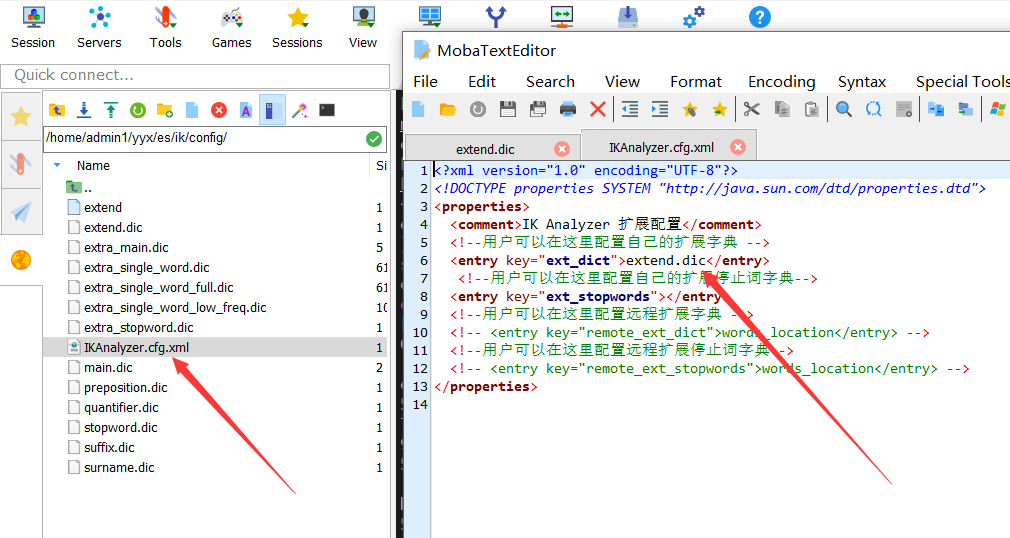Image resolution: width=1010 pixels, height=538 pixels.
Task: Close the extend.dic tab
Action: pyautogui.click(x=562, y=149)
